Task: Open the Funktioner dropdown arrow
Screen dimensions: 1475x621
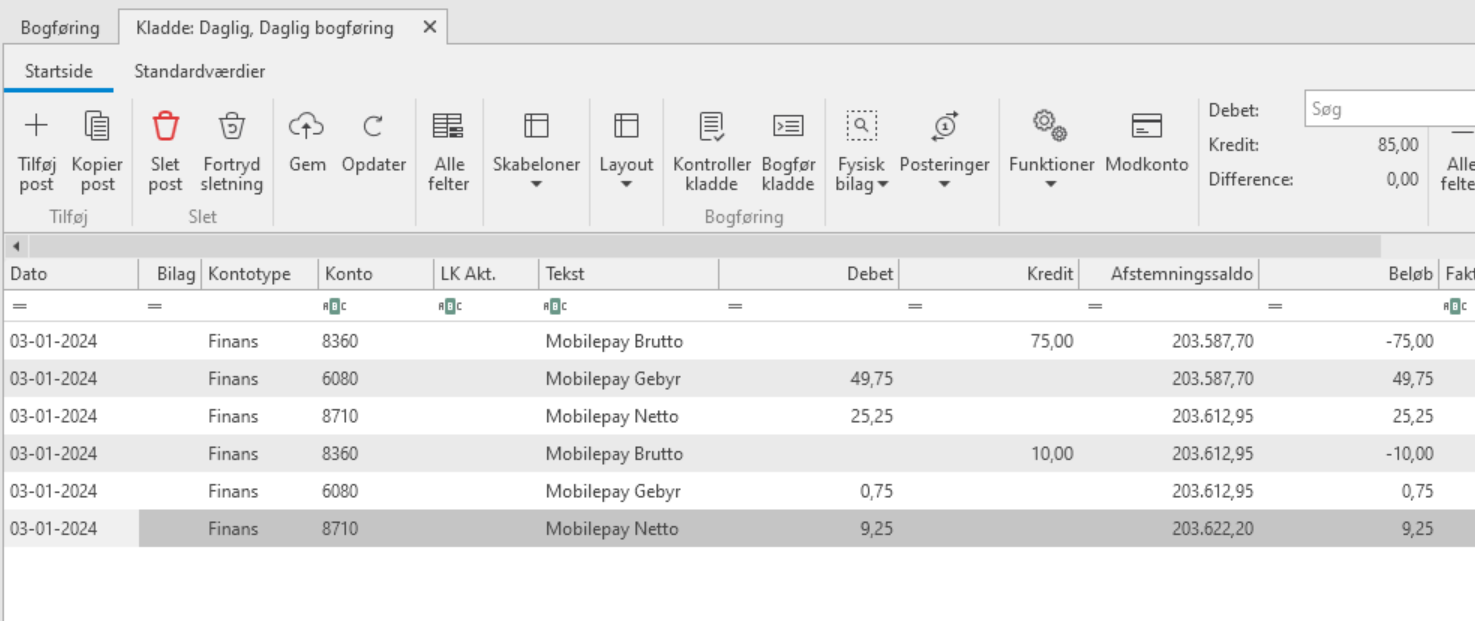Action: [x=1051, y=184]
